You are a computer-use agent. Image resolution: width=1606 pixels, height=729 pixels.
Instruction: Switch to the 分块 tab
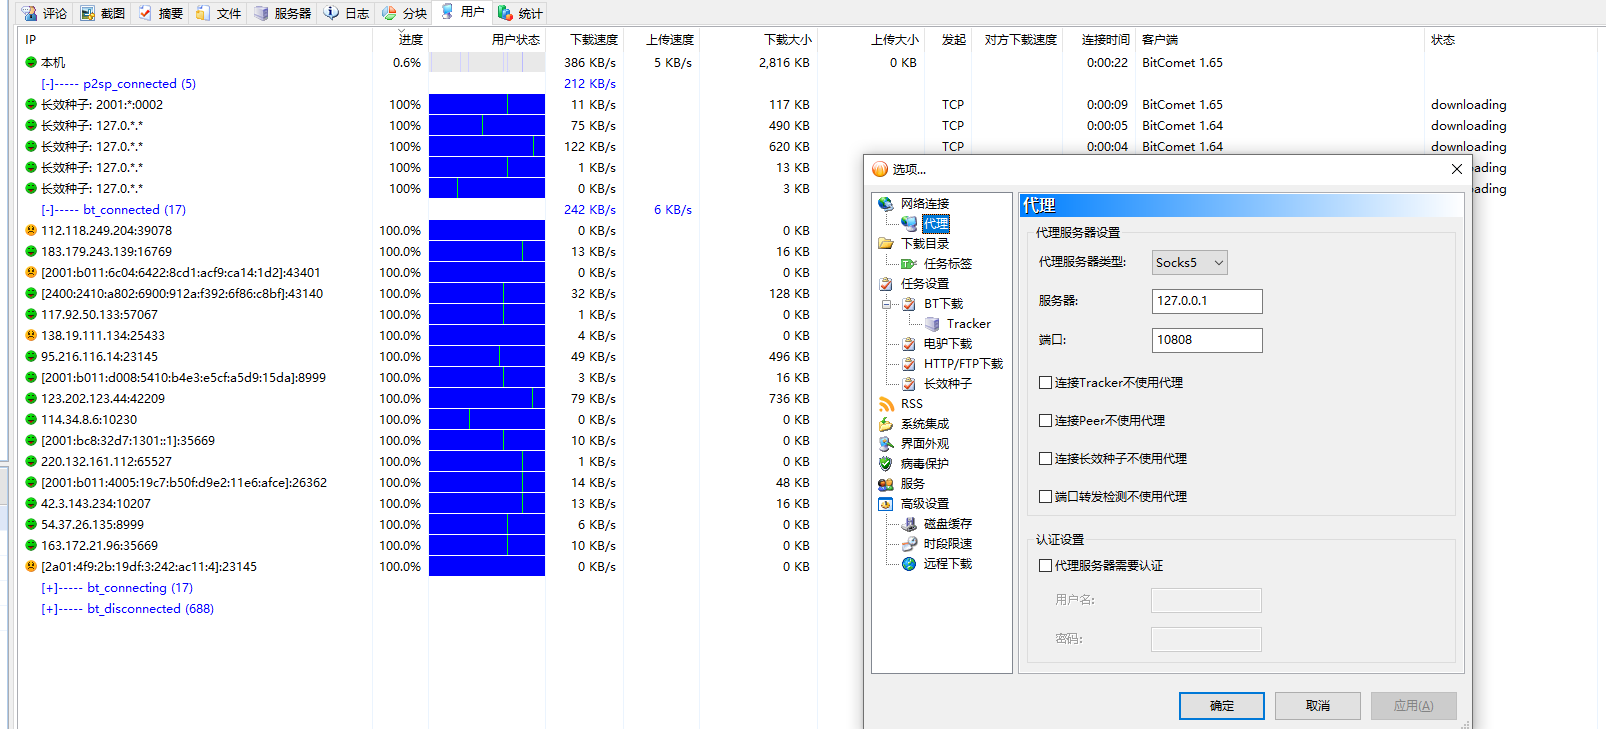click(404, 13)
